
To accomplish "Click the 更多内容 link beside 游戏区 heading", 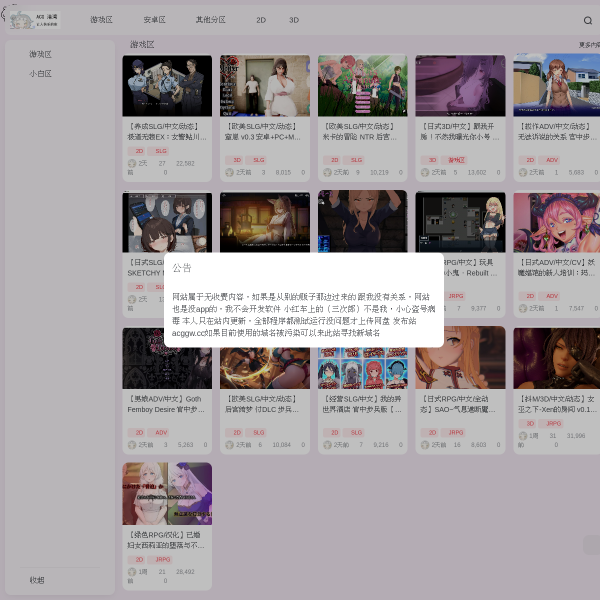I will click(589, 45).
